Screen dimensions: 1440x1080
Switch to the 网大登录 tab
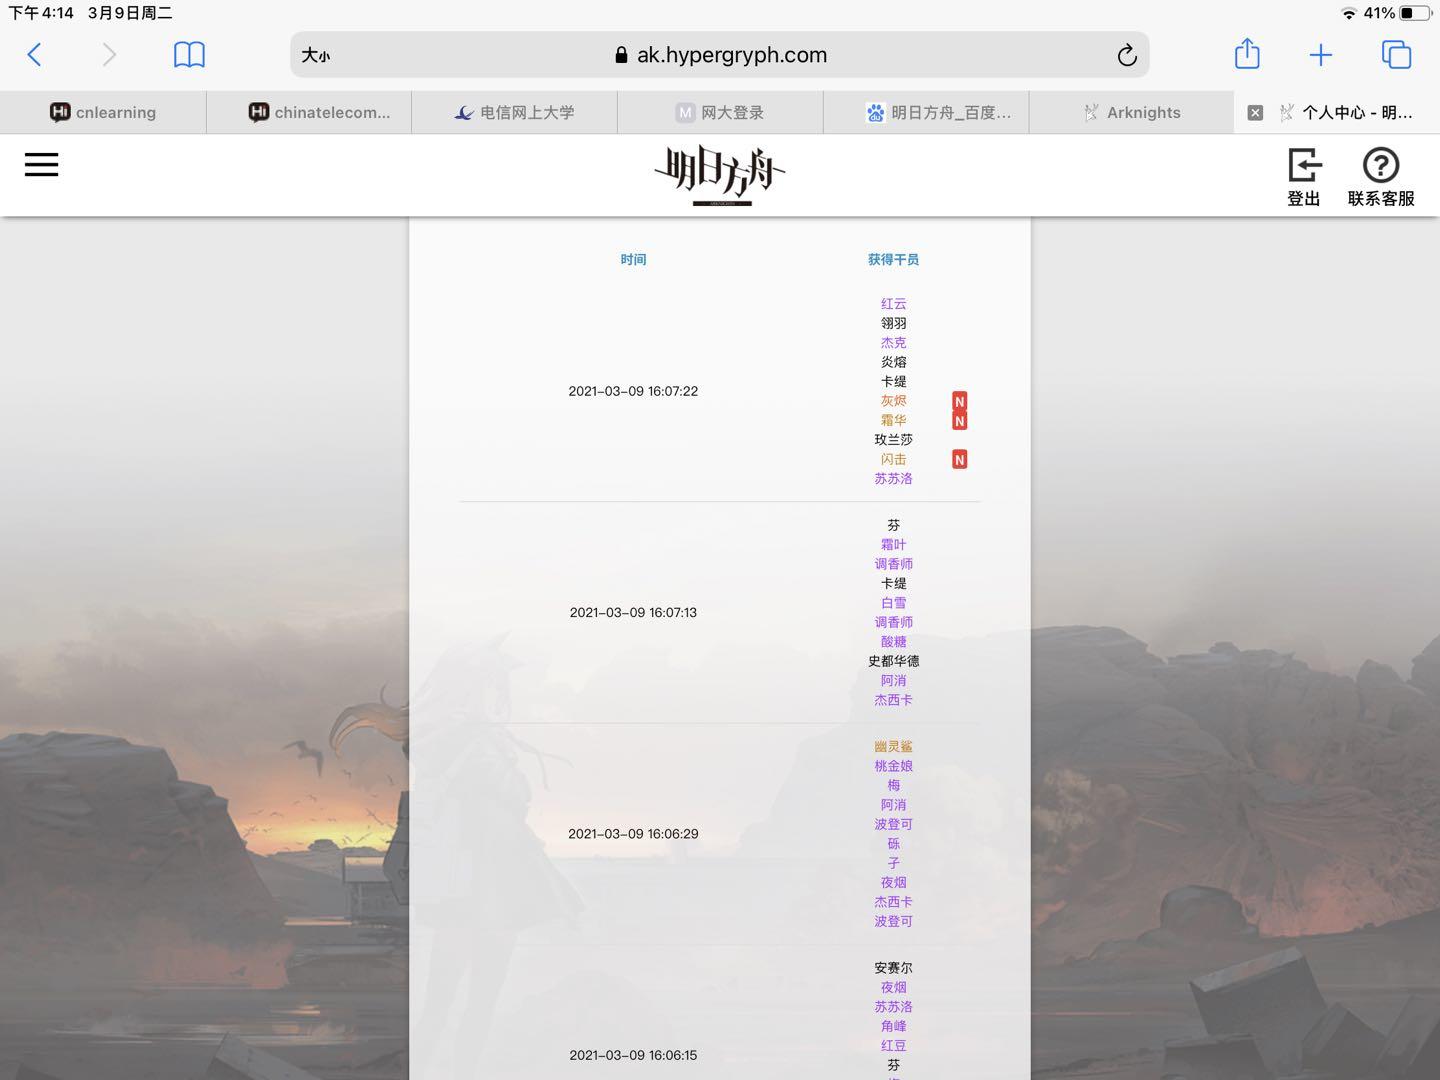[720, 112]
